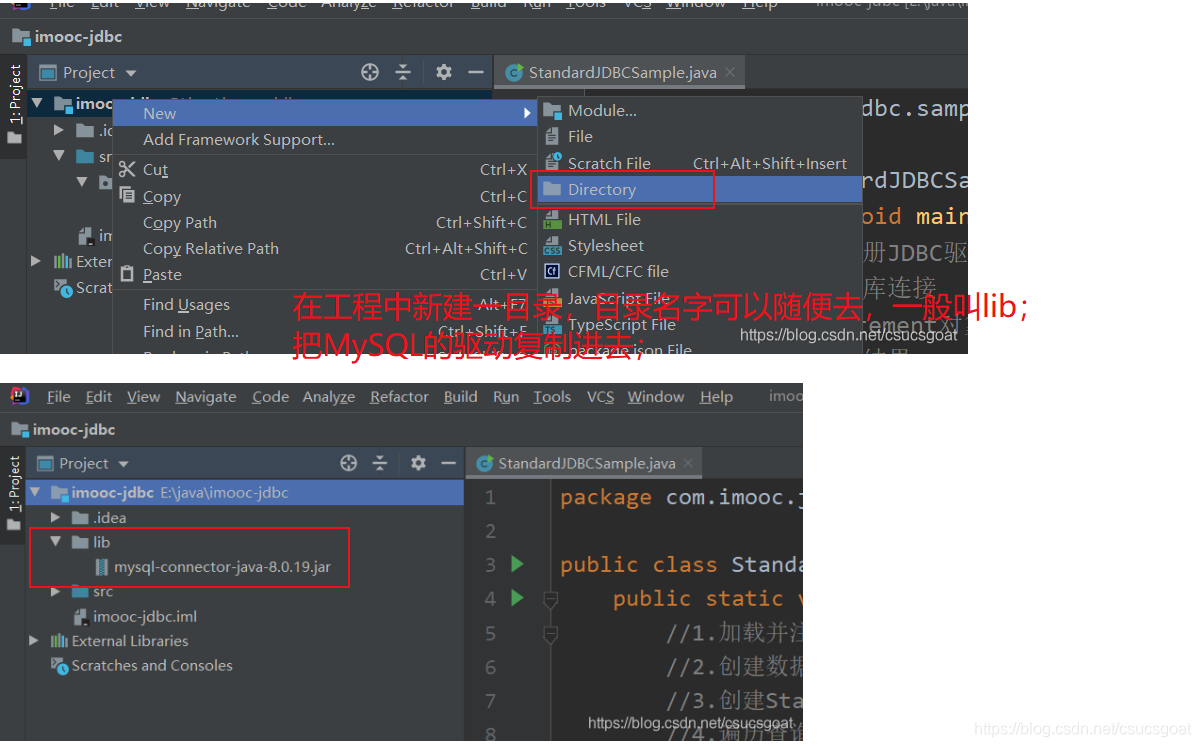Hide the lower Project panel with minus icon
This screenshot has width=1201, height=747.
click(449, 463)
